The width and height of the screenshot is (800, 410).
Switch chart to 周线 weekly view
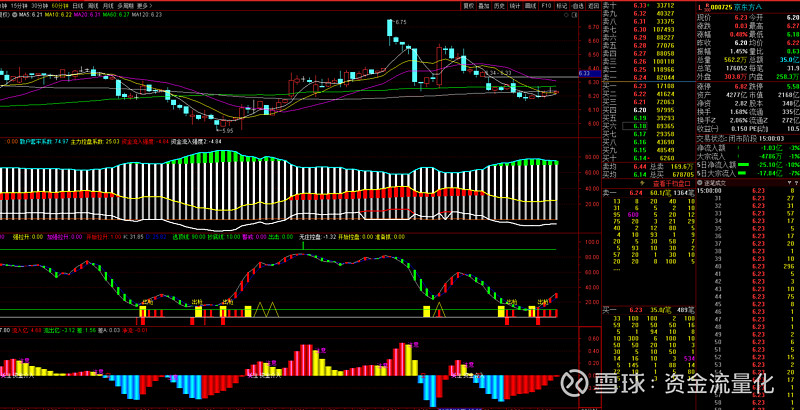(x=93, y=6)
